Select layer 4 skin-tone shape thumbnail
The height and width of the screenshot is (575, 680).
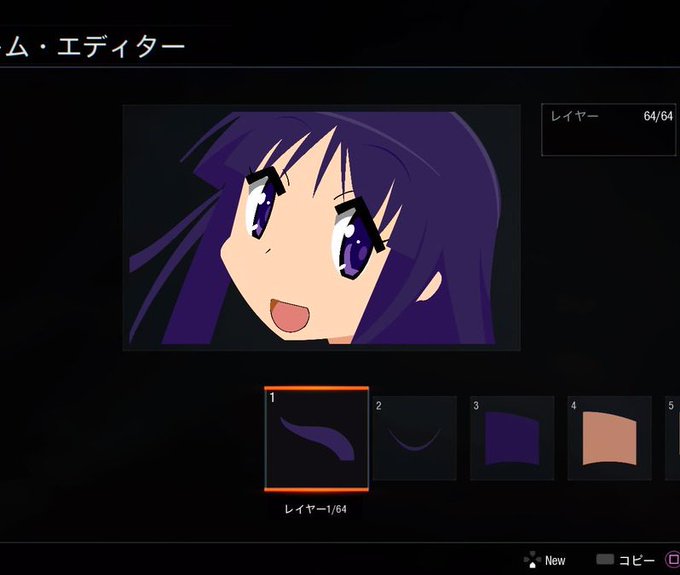pos(610,438)
